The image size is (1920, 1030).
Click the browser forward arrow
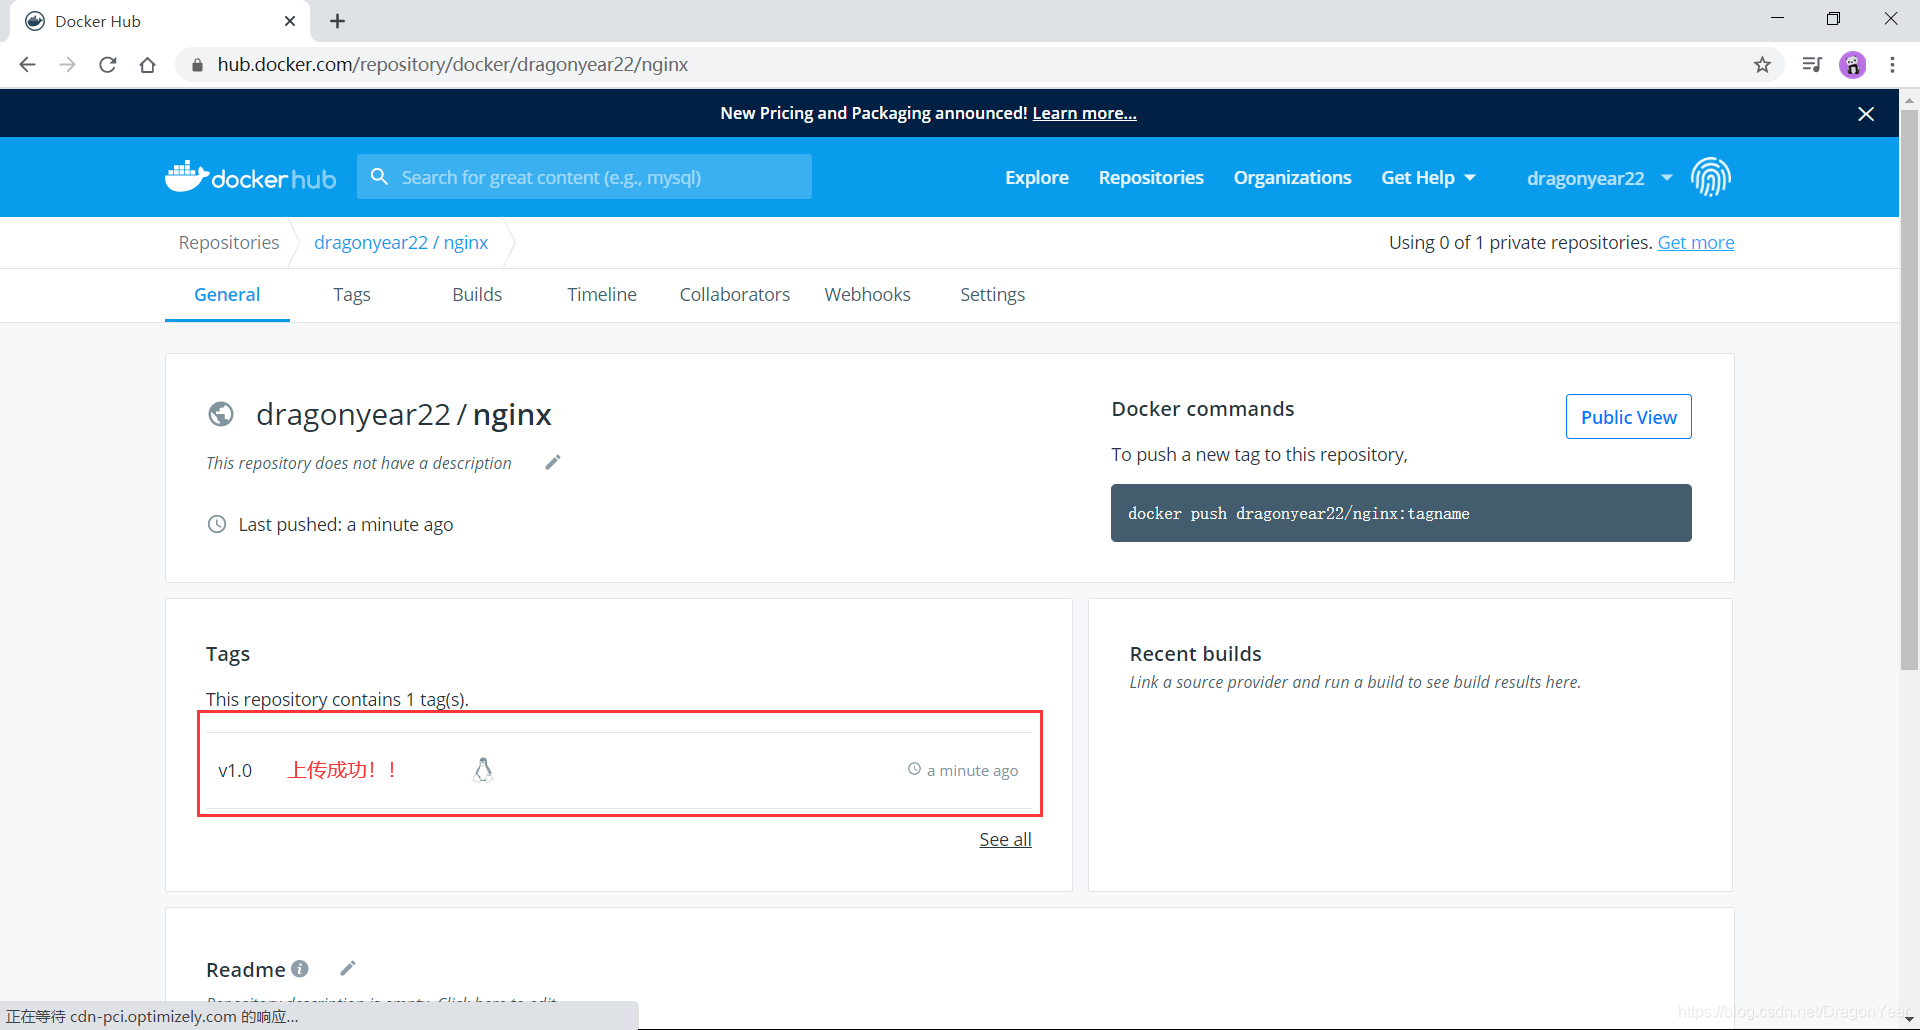(x=67, y=65)
